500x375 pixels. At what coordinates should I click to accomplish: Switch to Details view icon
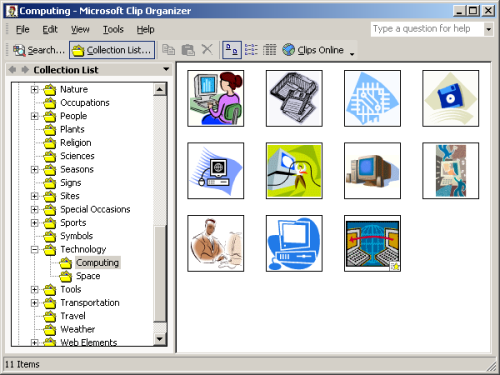269,50
